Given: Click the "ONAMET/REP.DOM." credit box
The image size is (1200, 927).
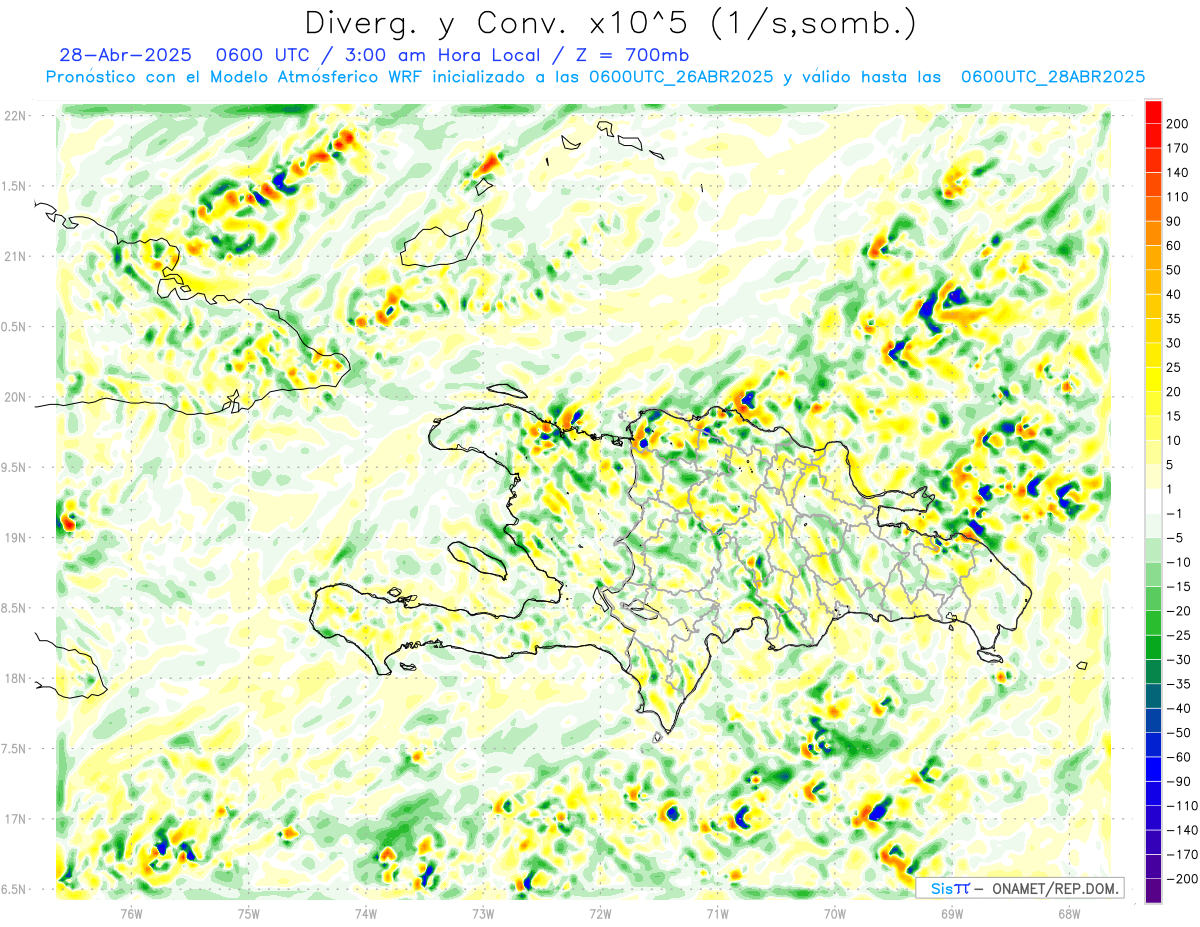Looking at the screenshot, I should click(x=1019, y=888).
